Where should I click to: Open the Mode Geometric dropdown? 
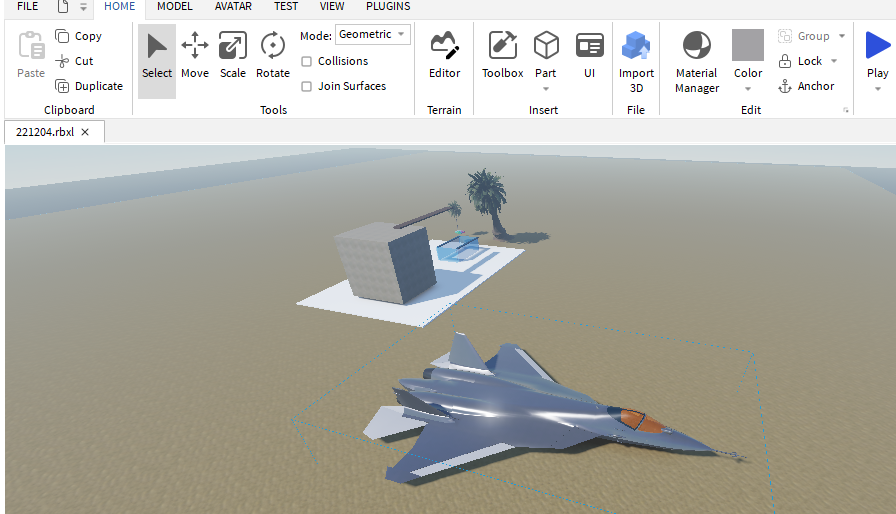(x=373, y=35)
